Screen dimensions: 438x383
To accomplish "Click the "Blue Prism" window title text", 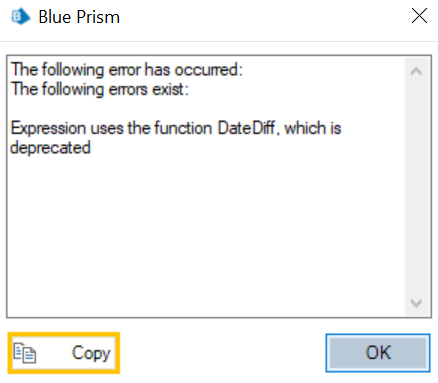I will click(x=79, y=17).
